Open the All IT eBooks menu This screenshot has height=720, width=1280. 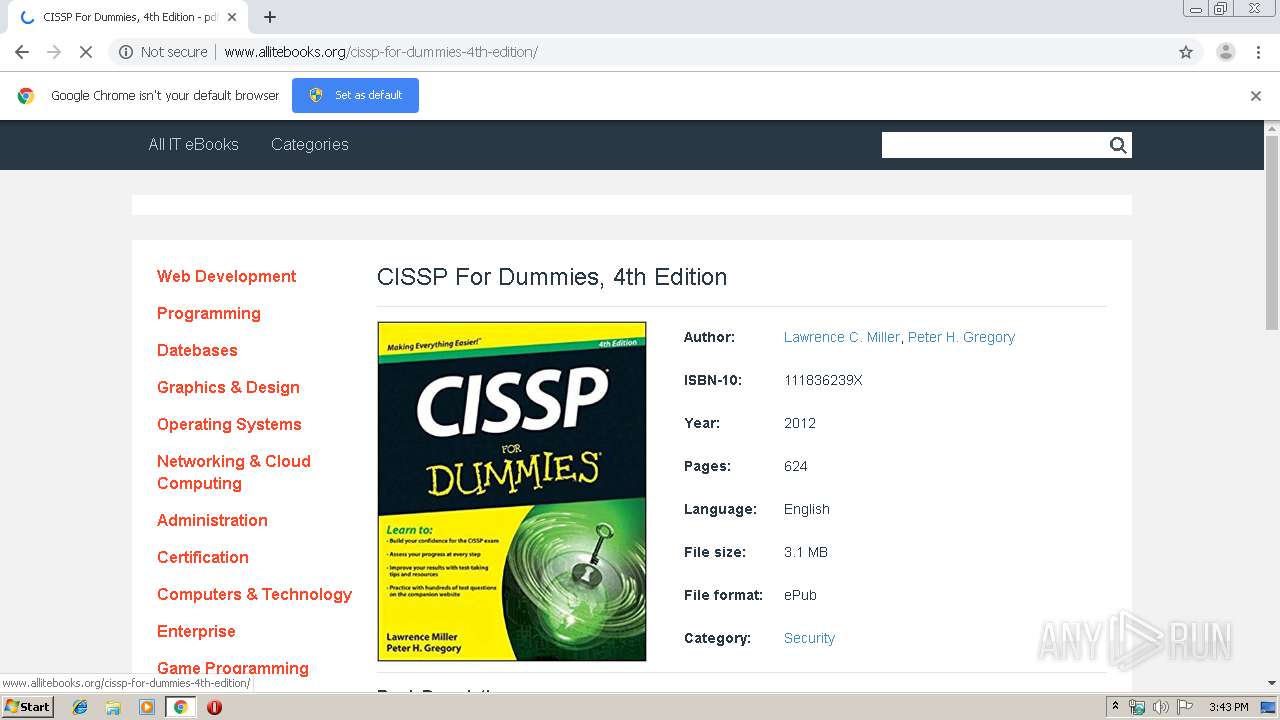(x=193, y=144)
